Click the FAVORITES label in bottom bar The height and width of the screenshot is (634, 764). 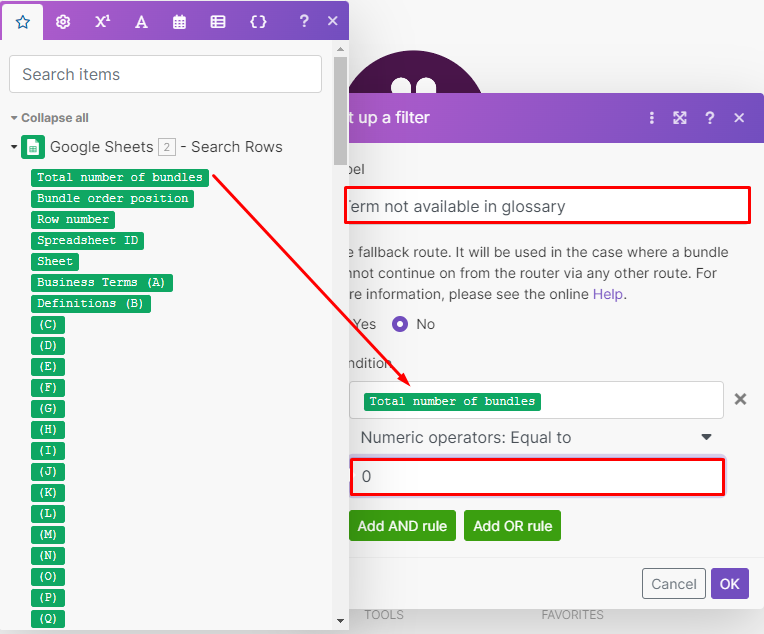click(x=573, y=615)
